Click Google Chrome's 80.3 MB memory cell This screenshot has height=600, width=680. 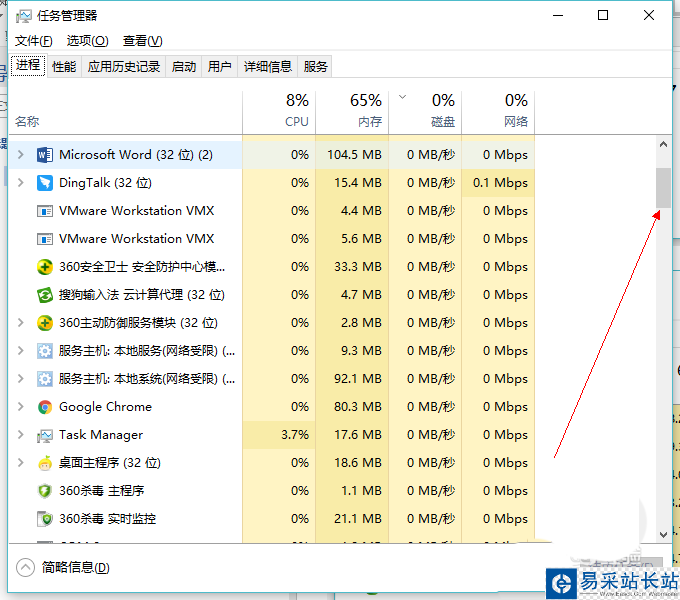(352, 407)
